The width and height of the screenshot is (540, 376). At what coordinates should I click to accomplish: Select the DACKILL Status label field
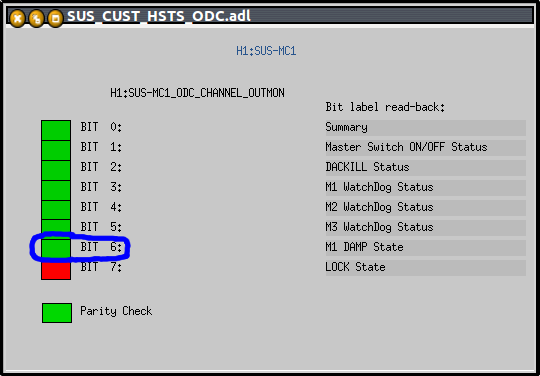click(x=425, y=168)
